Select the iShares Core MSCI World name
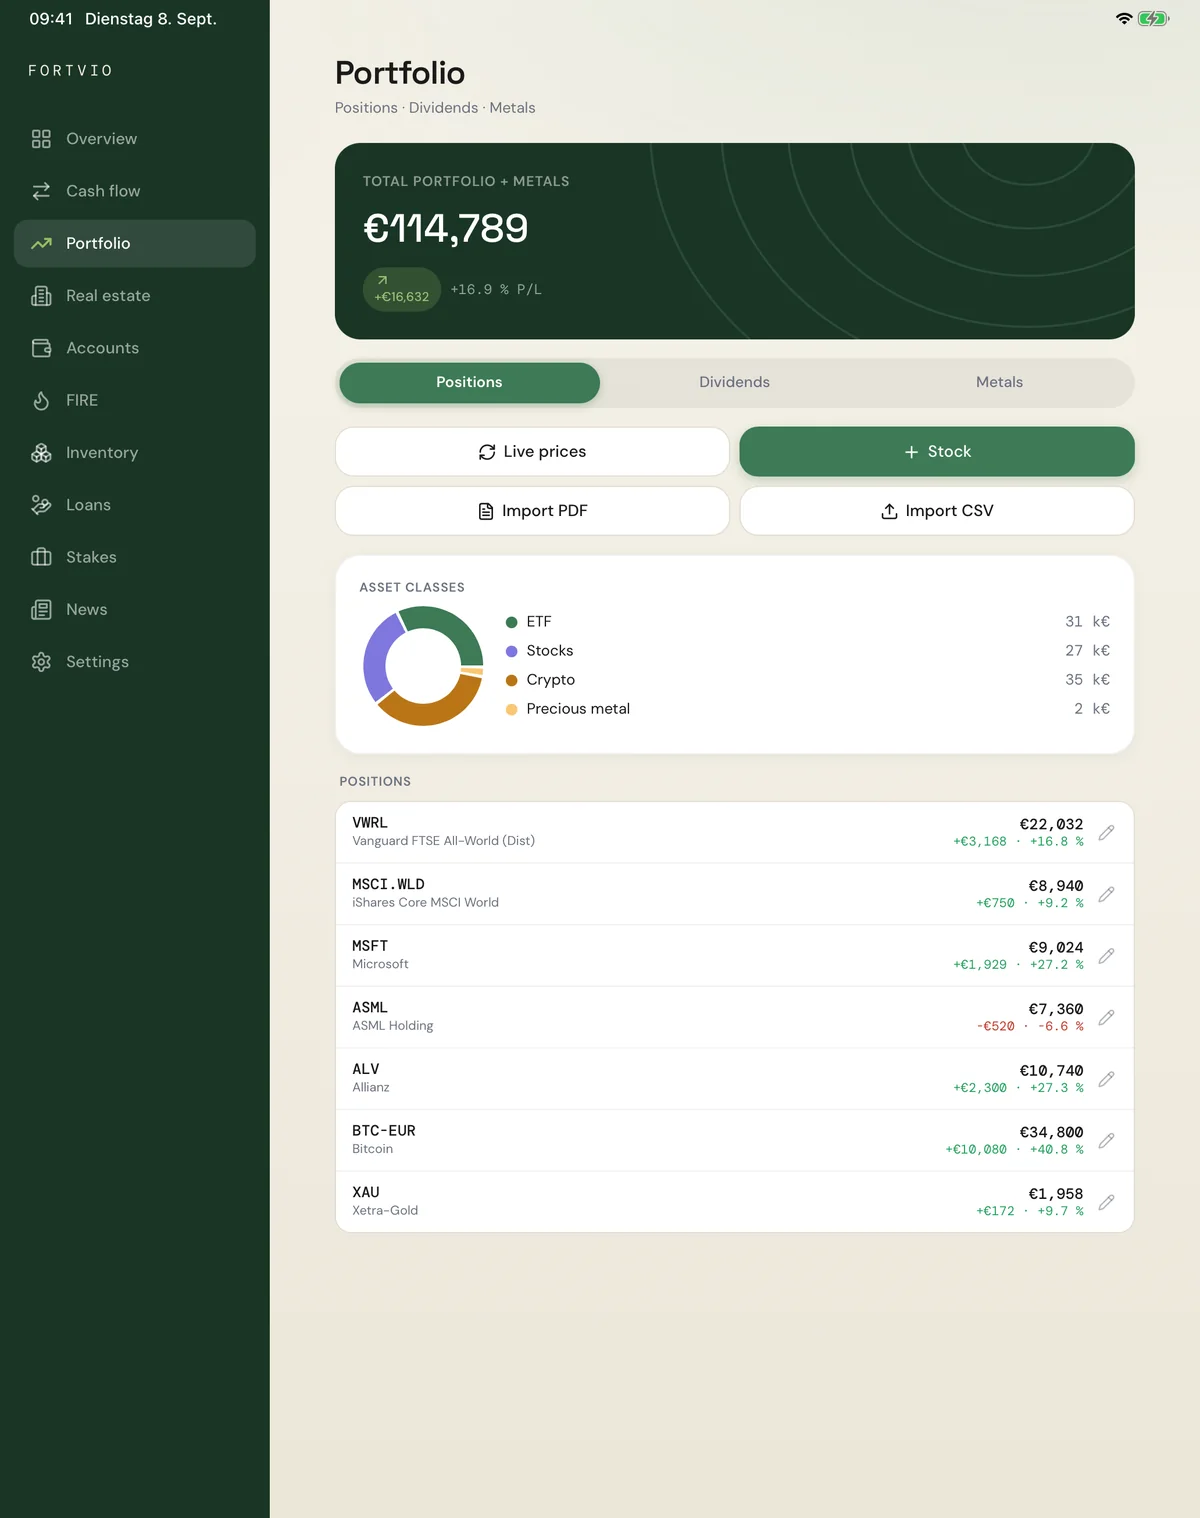Viewport: 1200px width, 1518px height. coord(425,902)
